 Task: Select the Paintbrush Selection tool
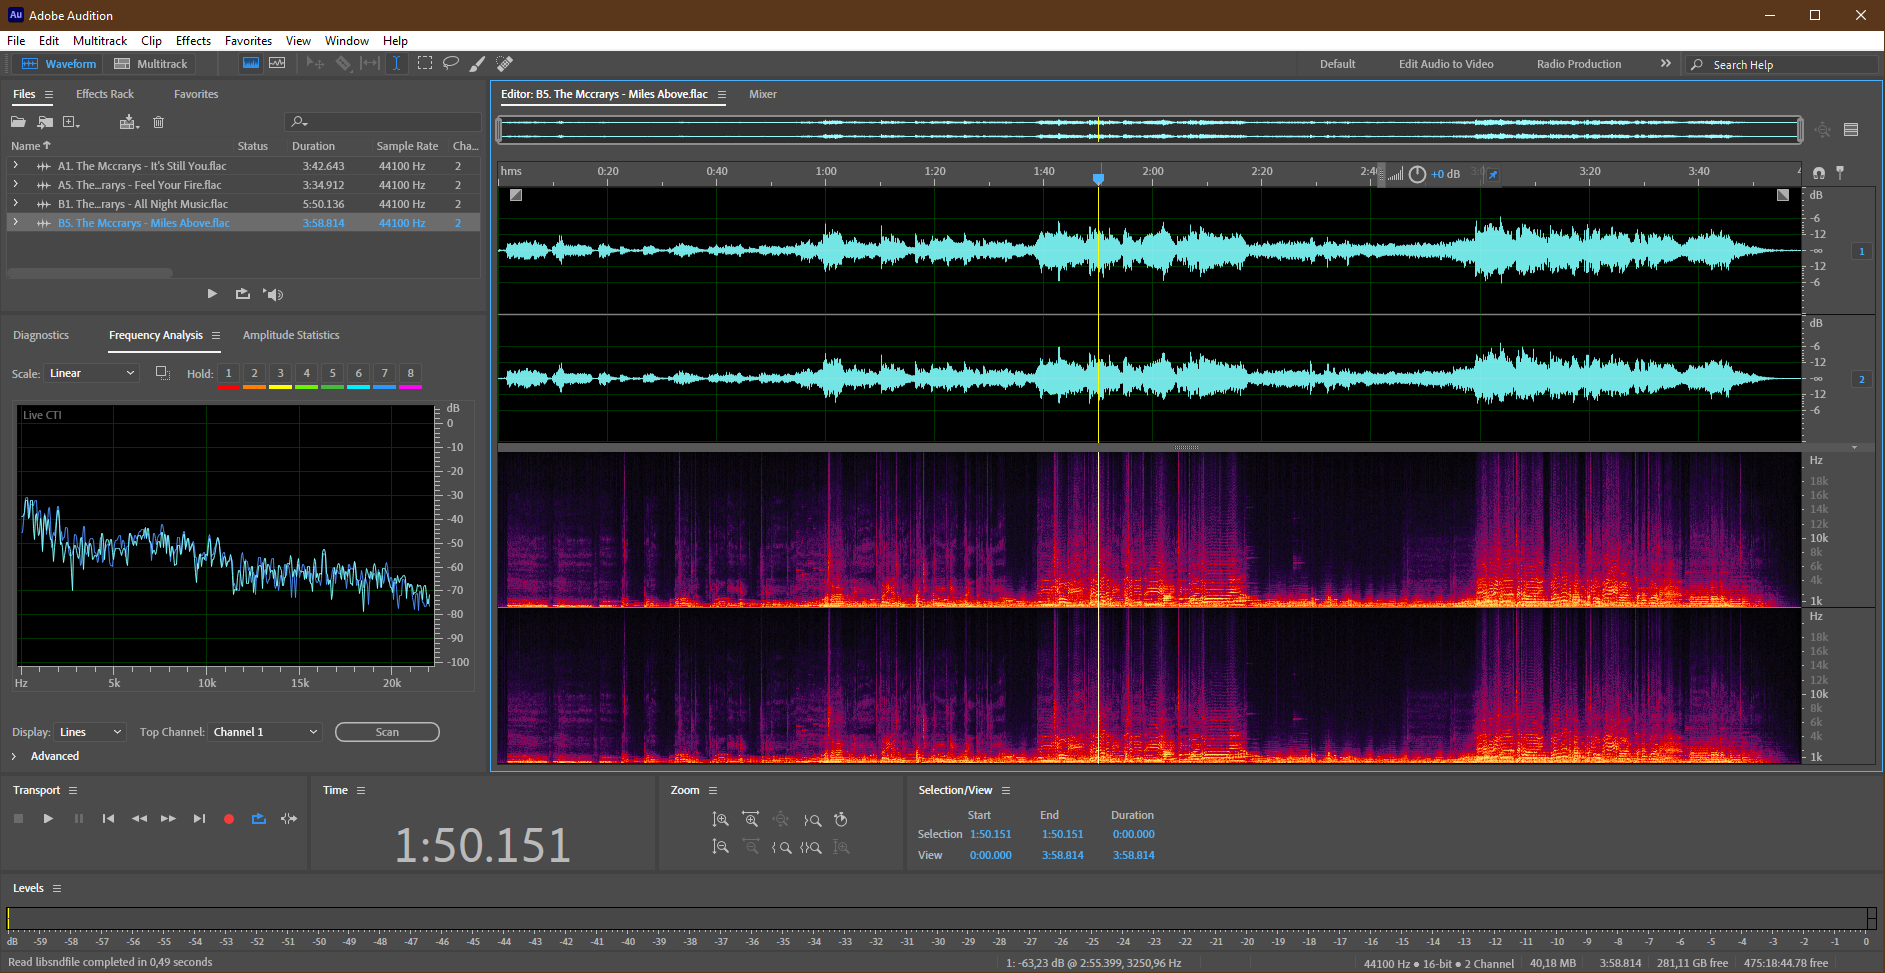point(478,63)
